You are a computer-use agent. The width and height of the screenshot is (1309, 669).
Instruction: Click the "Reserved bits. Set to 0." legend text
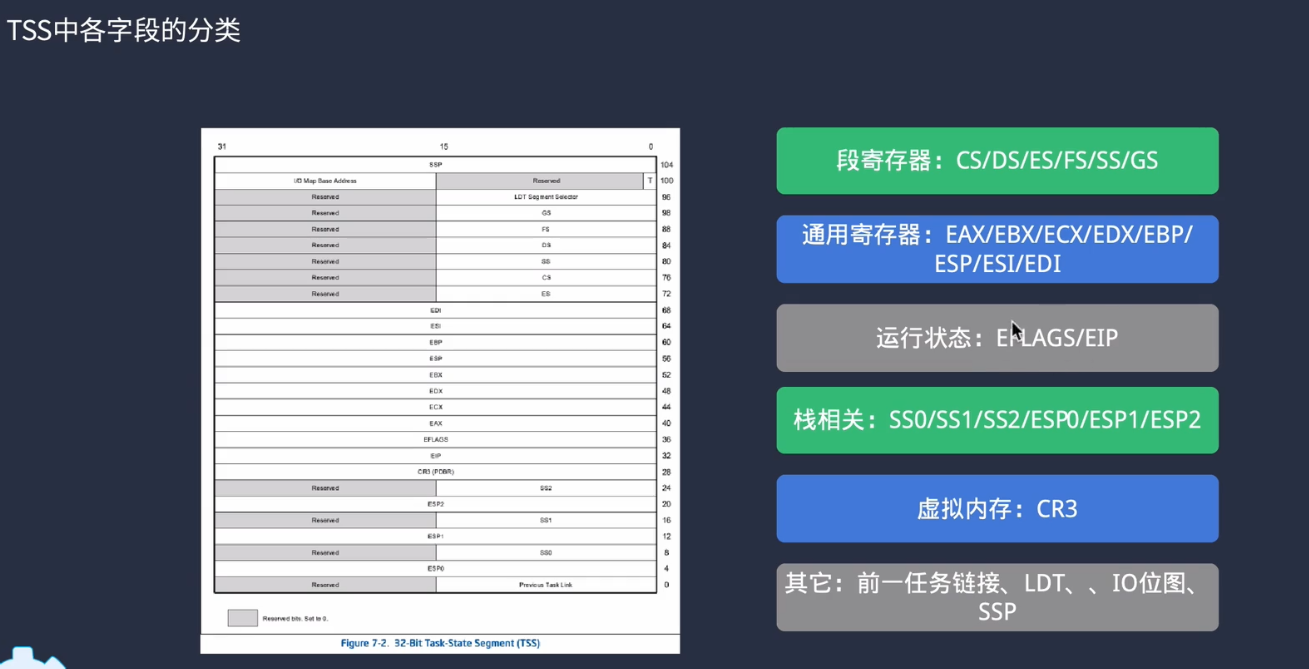(295, 619)
